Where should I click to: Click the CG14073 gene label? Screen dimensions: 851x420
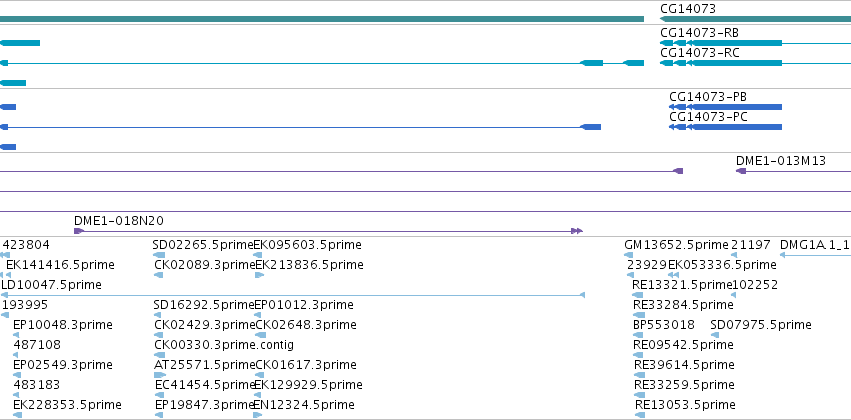point(688,9)
